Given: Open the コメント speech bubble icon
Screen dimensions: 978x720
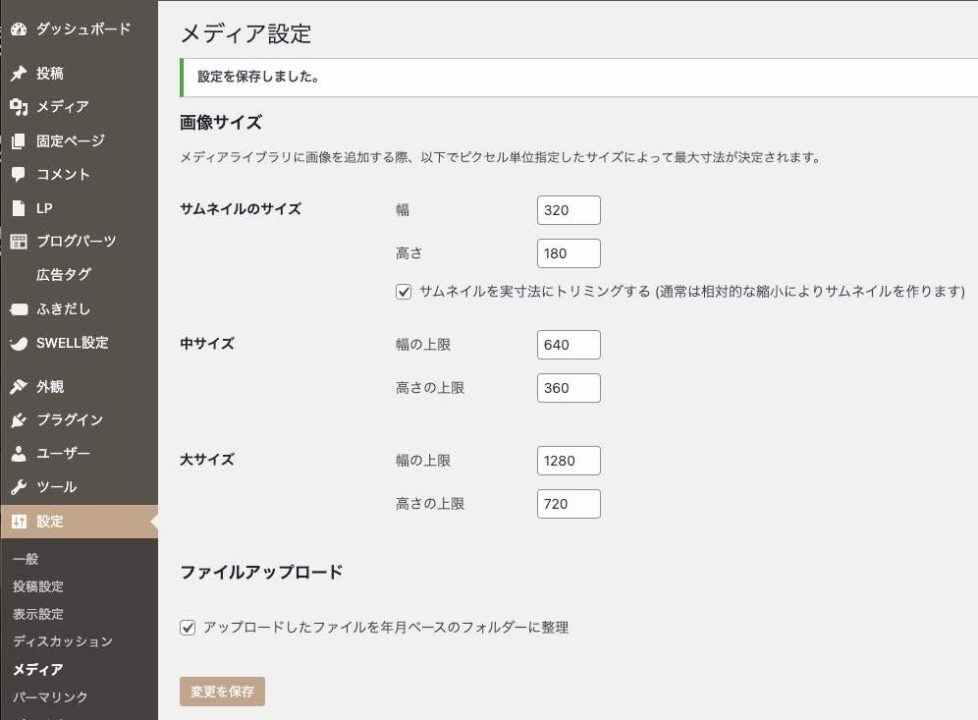Looking at the screenshot, I should [x=19, y=174].
